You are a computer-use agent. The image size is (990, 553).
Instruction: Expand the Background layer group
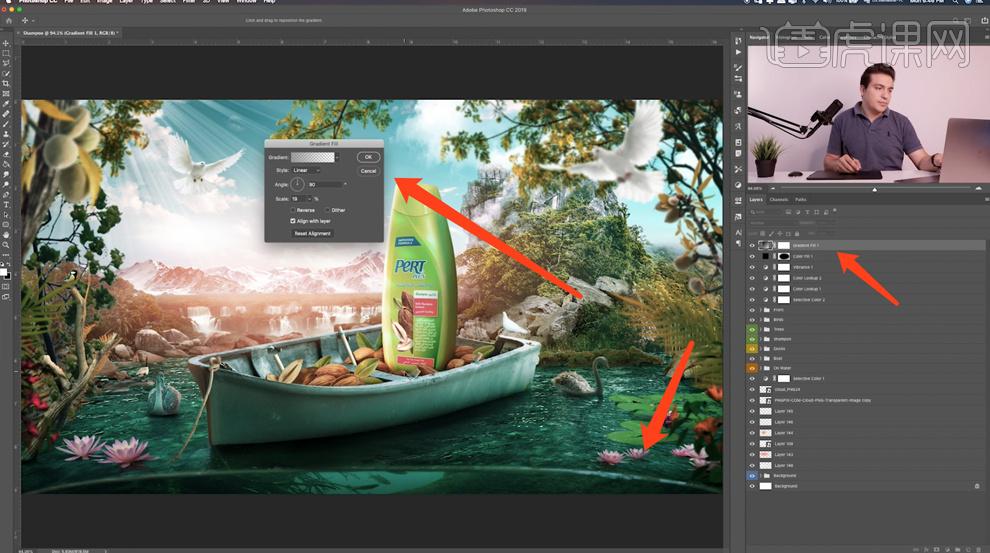761,475
